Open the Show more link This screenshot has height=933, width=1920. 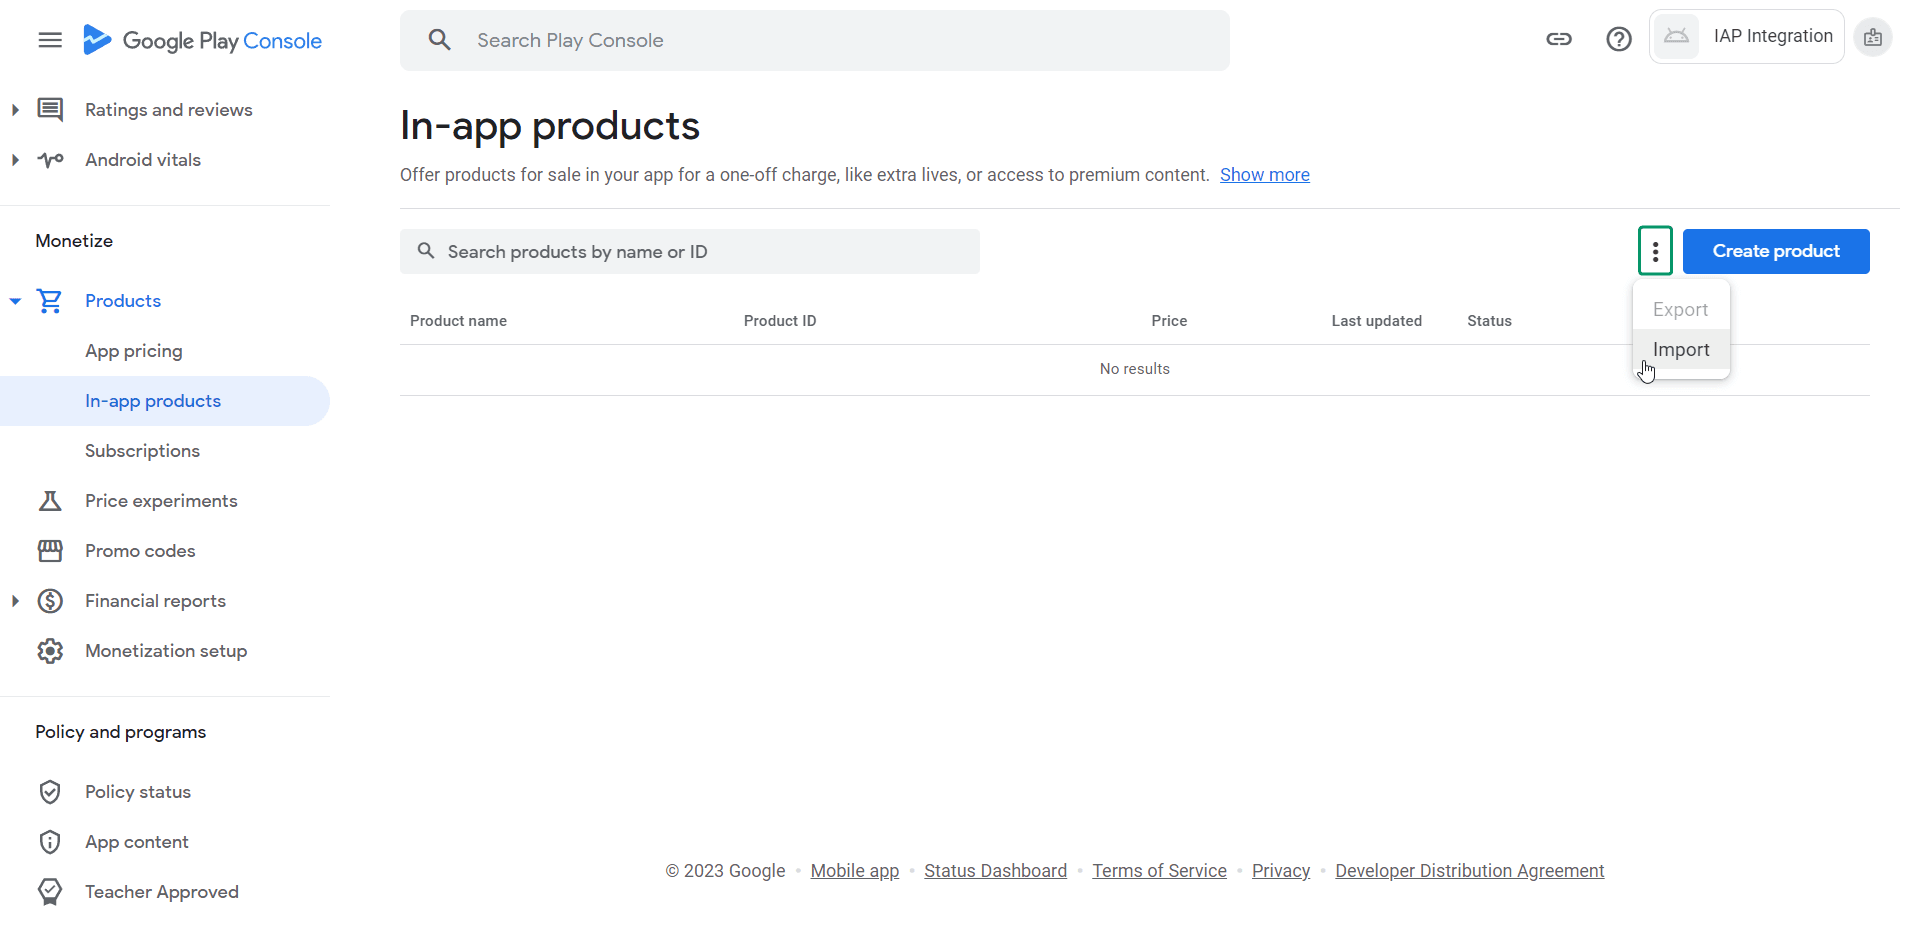1264,174
